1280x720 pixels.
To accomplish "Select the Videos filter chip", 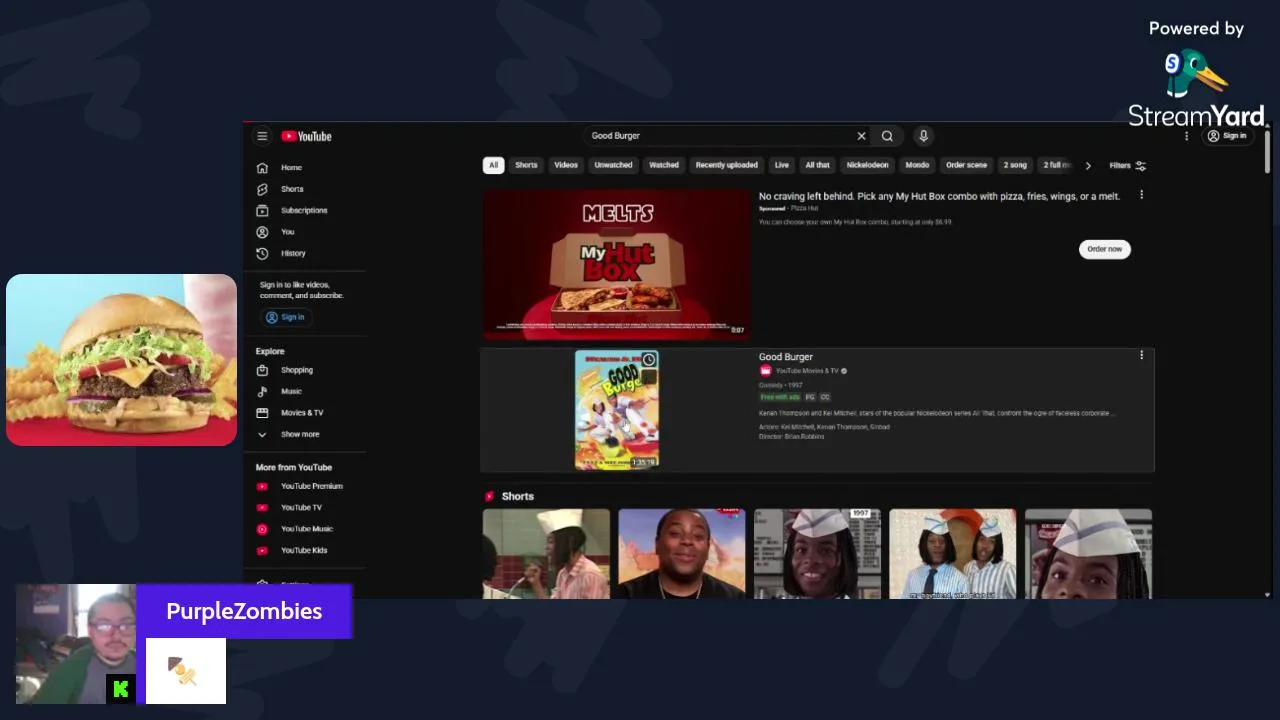I will tap(566, 165).
